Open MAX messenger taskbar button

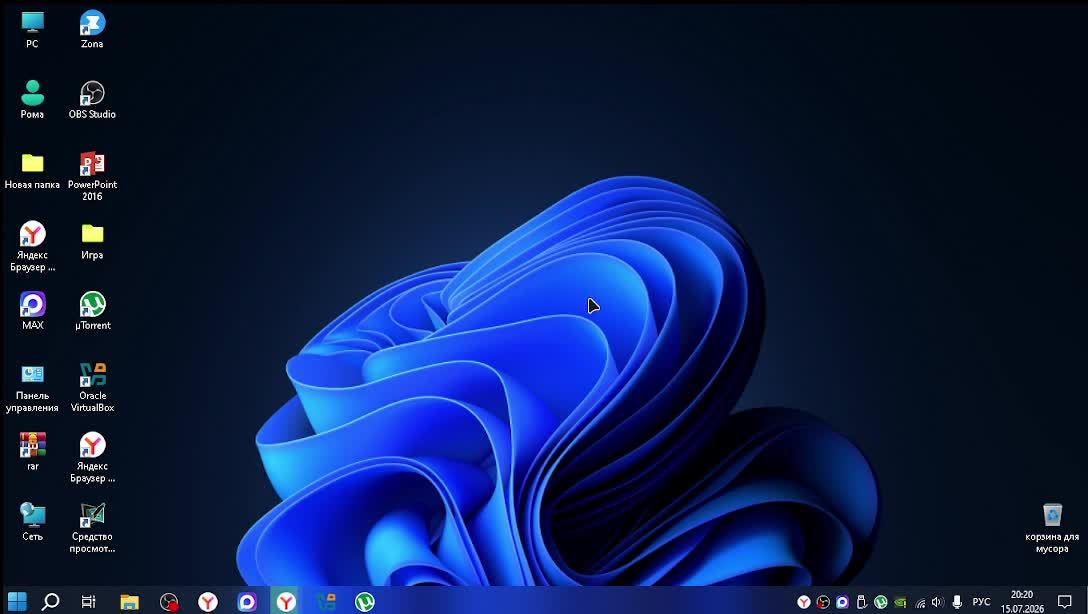[x=247, y=602]
